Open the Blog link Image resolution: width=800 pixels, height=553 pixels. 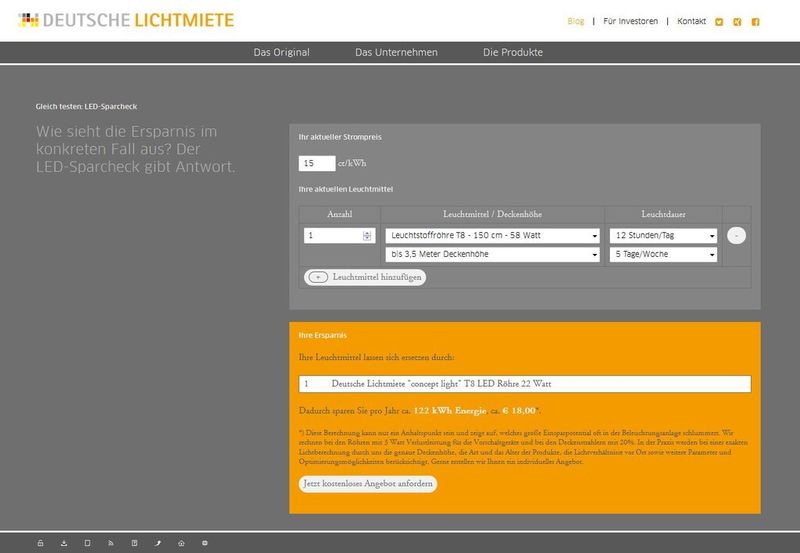576,21
